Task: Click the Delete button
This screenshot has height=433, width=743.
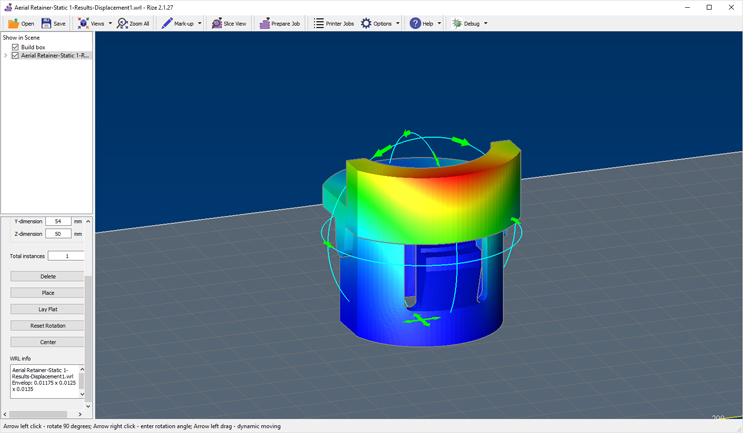Action: pyautogui.click(x=47, y=276)
